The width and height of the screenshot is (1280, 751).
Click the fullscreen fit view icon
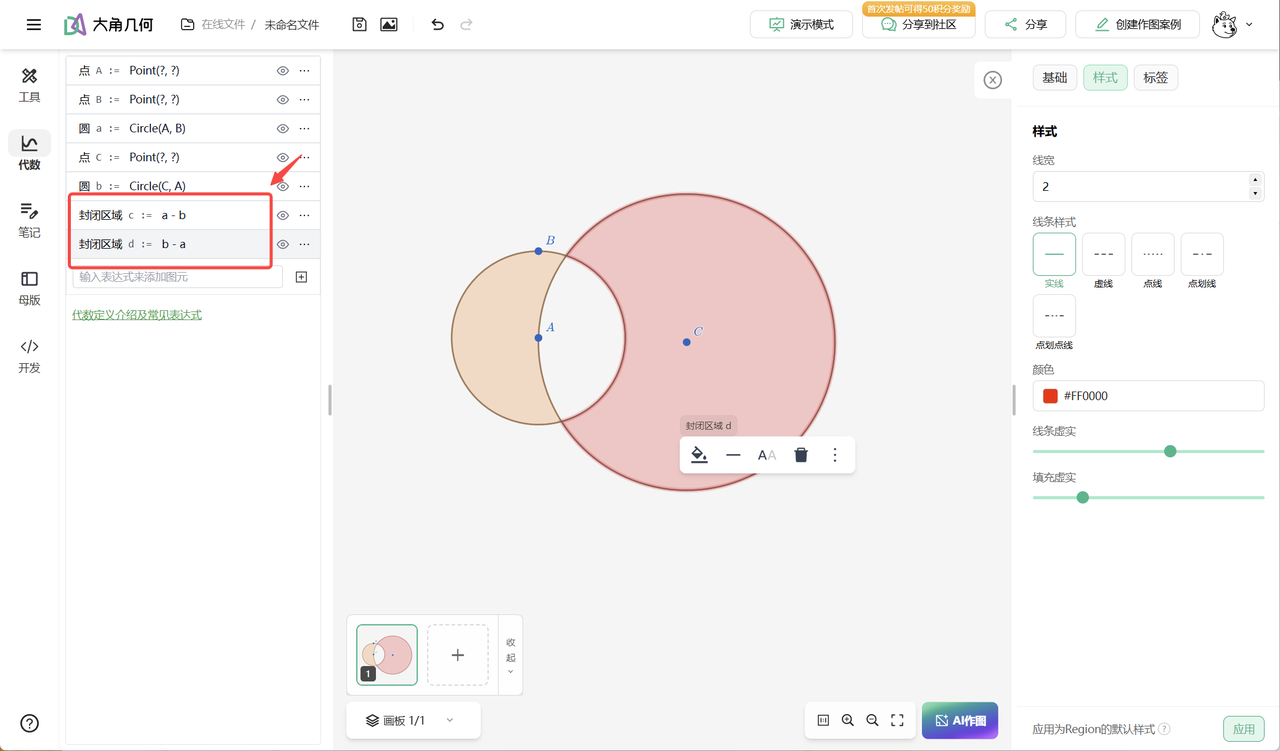pyautogui.click(x=897, y=720)
